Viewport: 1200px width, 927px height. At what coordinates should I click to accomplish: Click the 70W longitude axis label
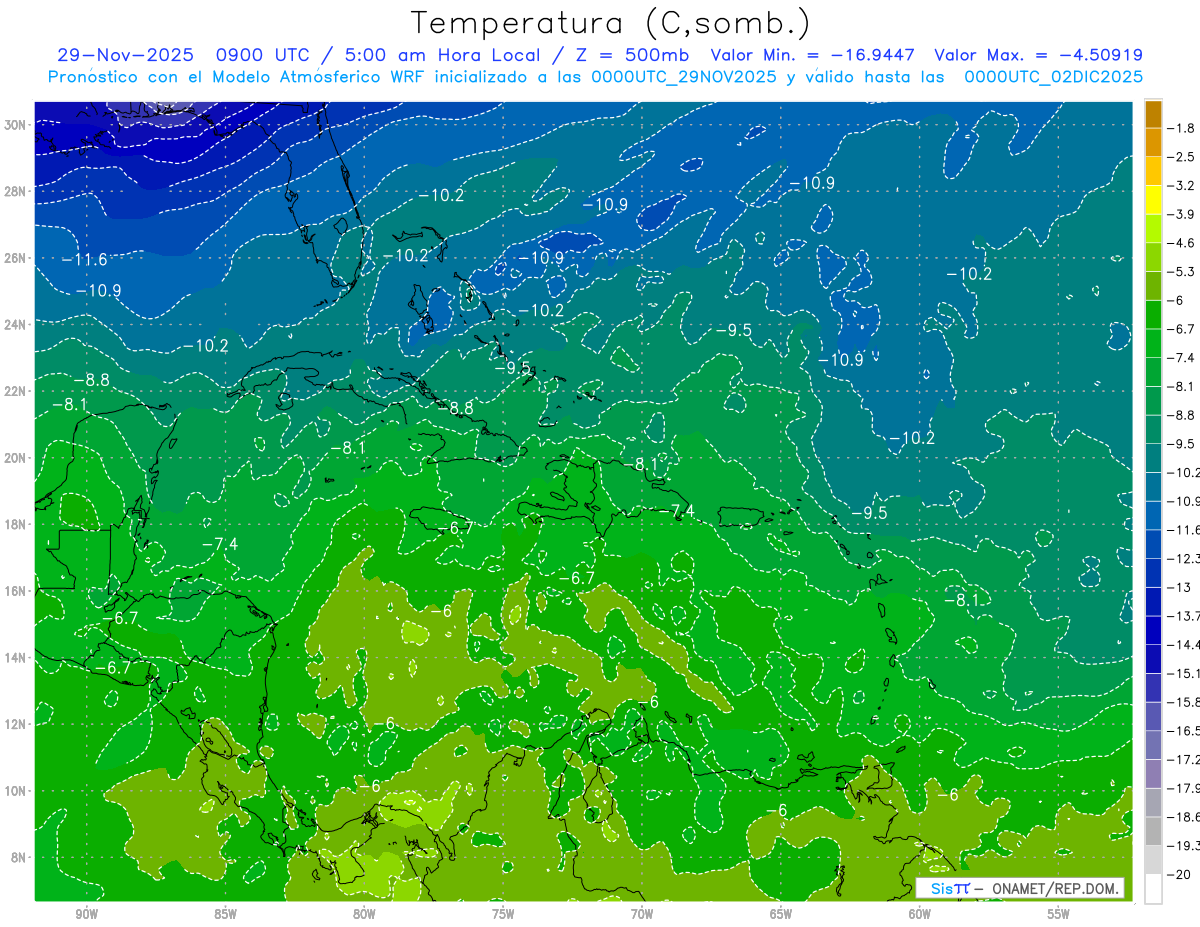(642, 914)
